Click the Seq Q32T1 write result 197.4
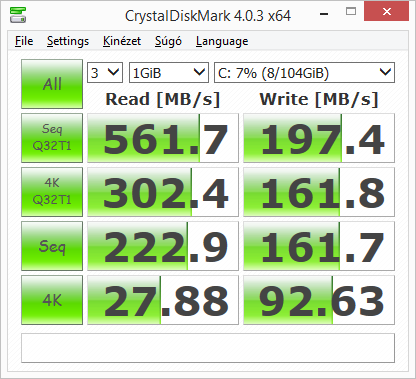Image resolution: width=416 pixels, height=379 pixels. tap(319, 138)
